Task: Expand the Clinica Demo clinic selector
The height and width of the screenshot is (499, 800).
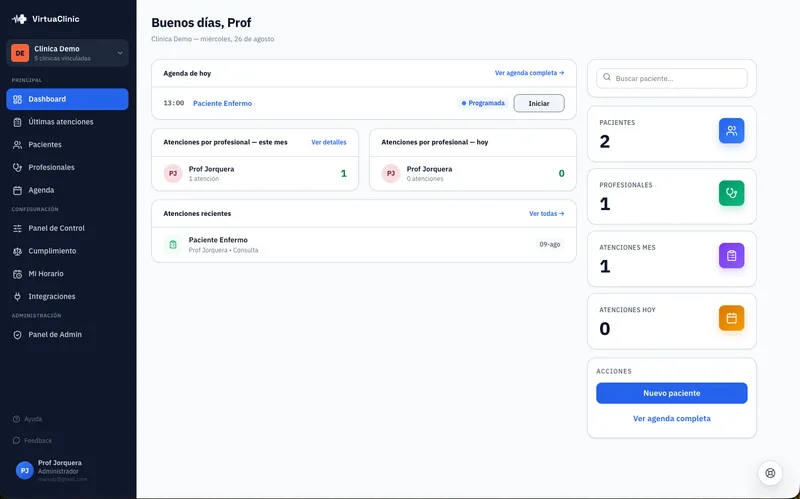Action: coord(67,53)
